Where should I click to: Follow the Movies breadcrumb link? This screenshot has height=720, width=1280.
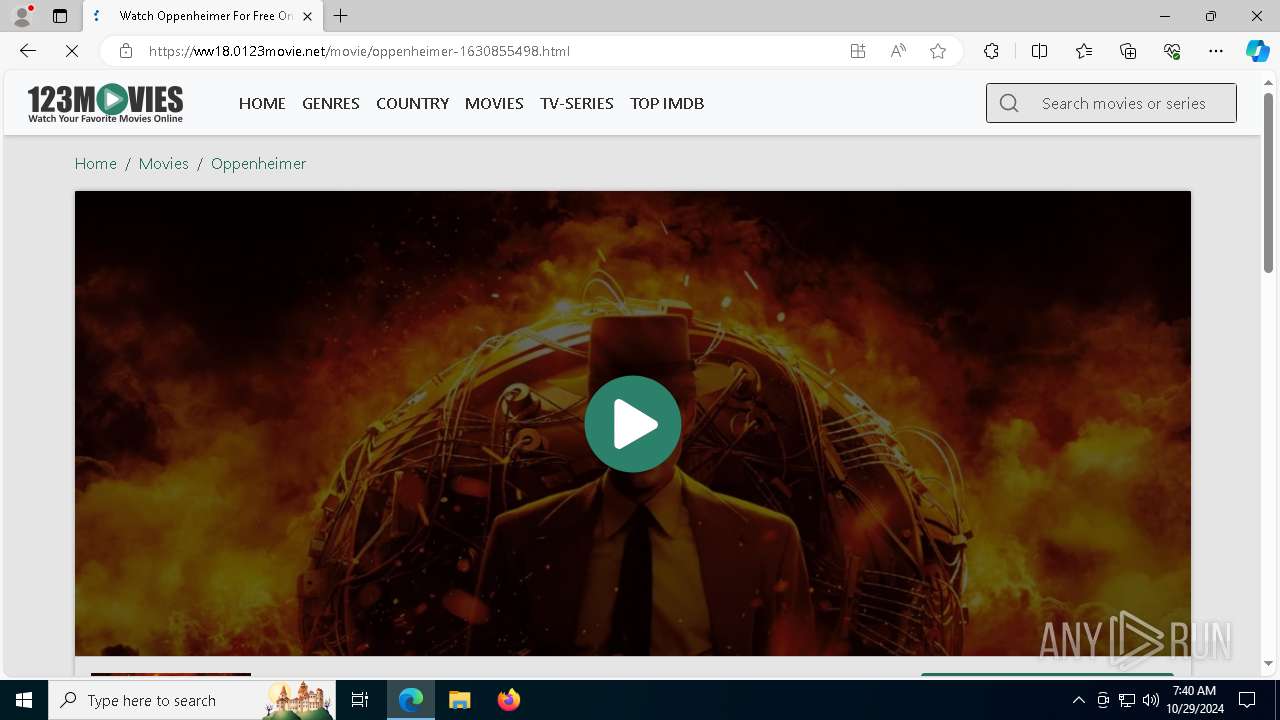point(164,163)
